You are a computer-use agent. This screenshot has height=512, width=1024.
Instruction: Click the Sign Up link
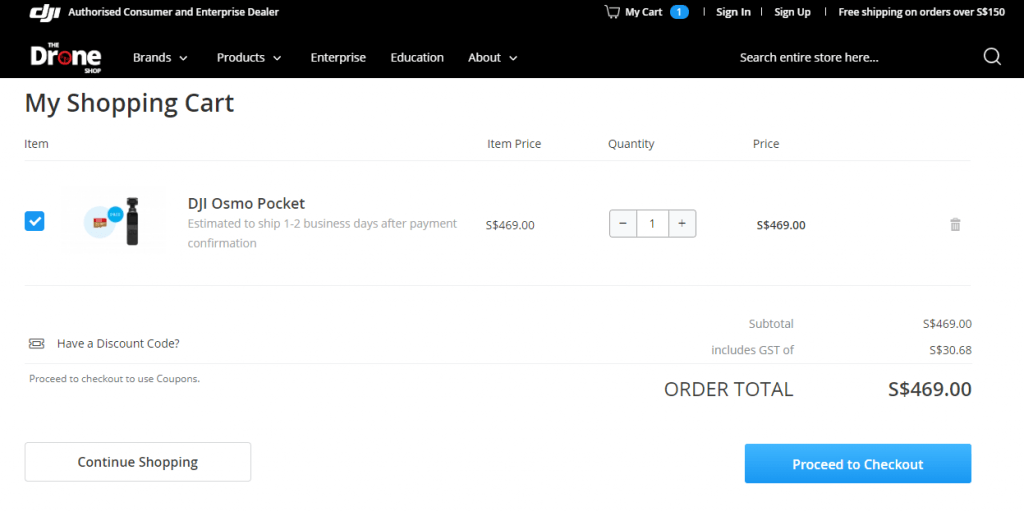coord(792,12)
